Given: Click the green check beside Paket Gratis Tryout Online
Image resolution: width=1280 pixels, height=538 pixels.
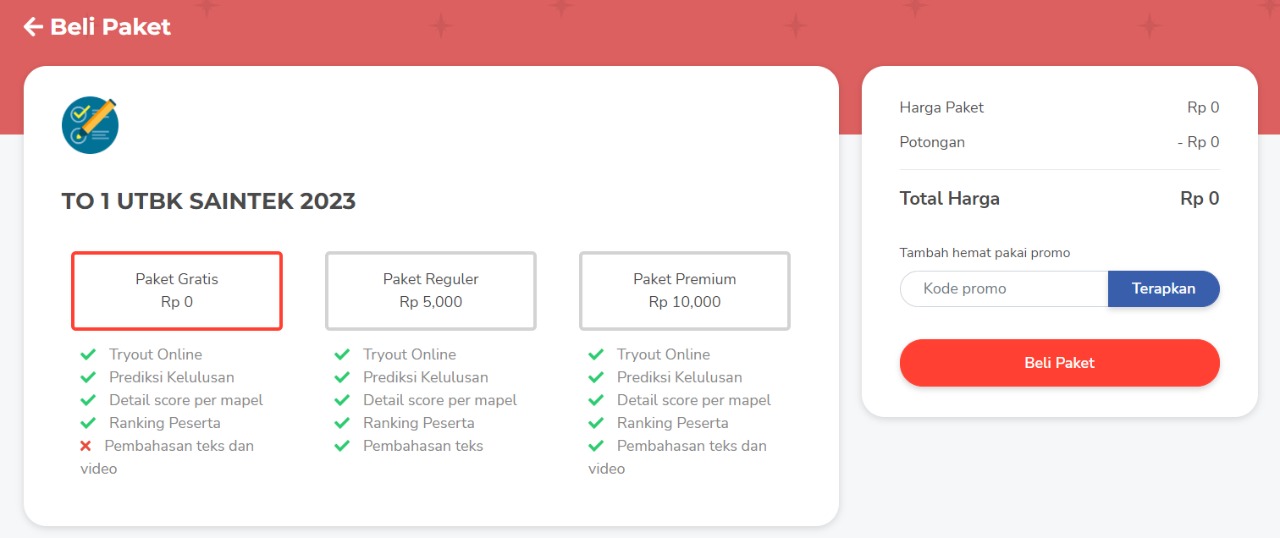Looking at the screenshot, I should (x=88, y=355).
